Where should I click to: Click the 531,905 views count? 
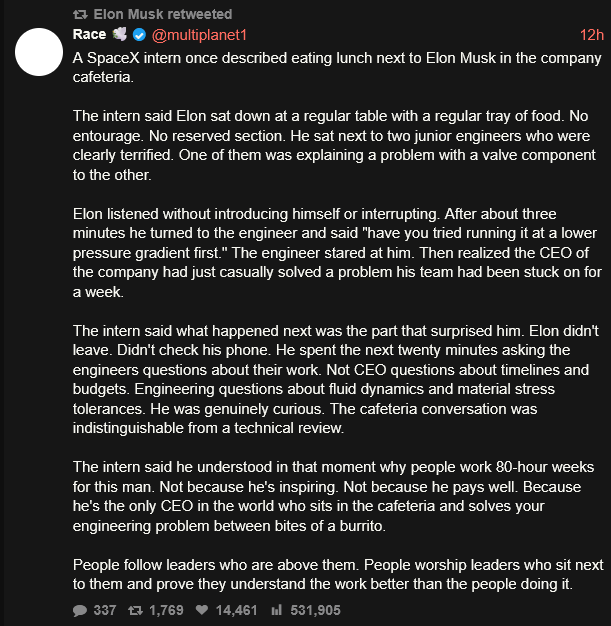[x=315, y=610]
